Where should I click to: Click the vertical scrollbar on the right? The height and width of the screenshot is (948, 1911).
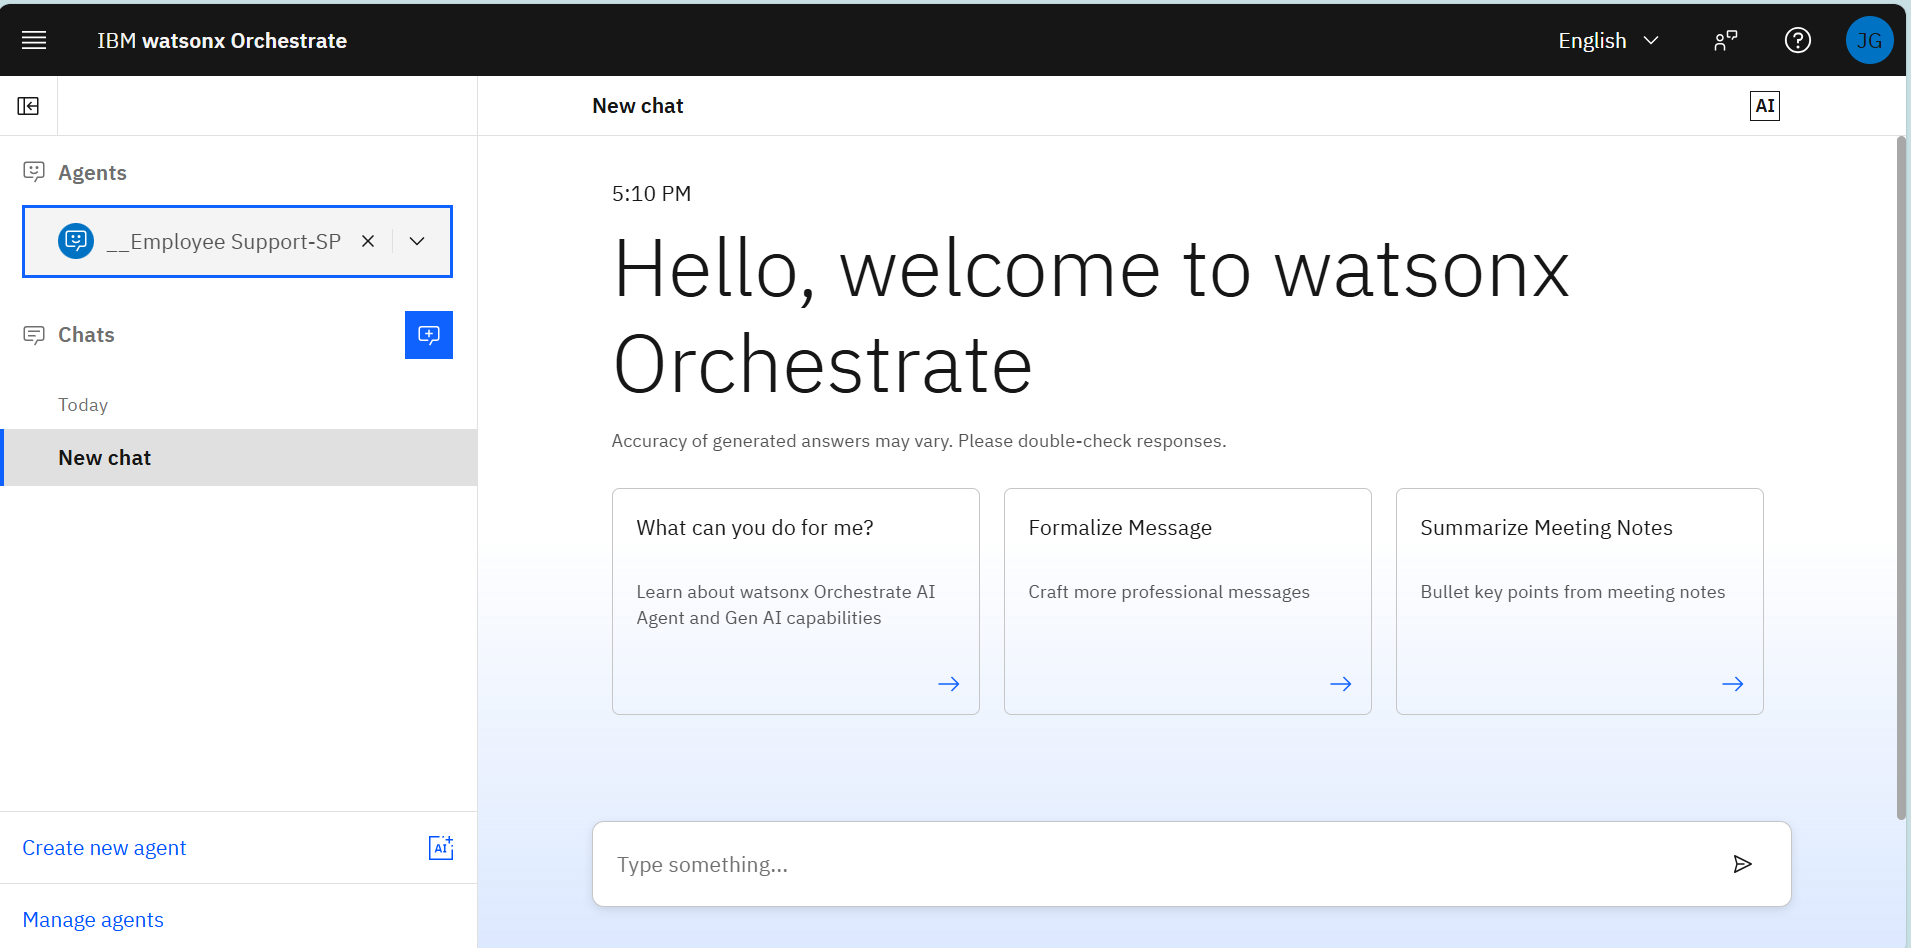click(1901, 480)
